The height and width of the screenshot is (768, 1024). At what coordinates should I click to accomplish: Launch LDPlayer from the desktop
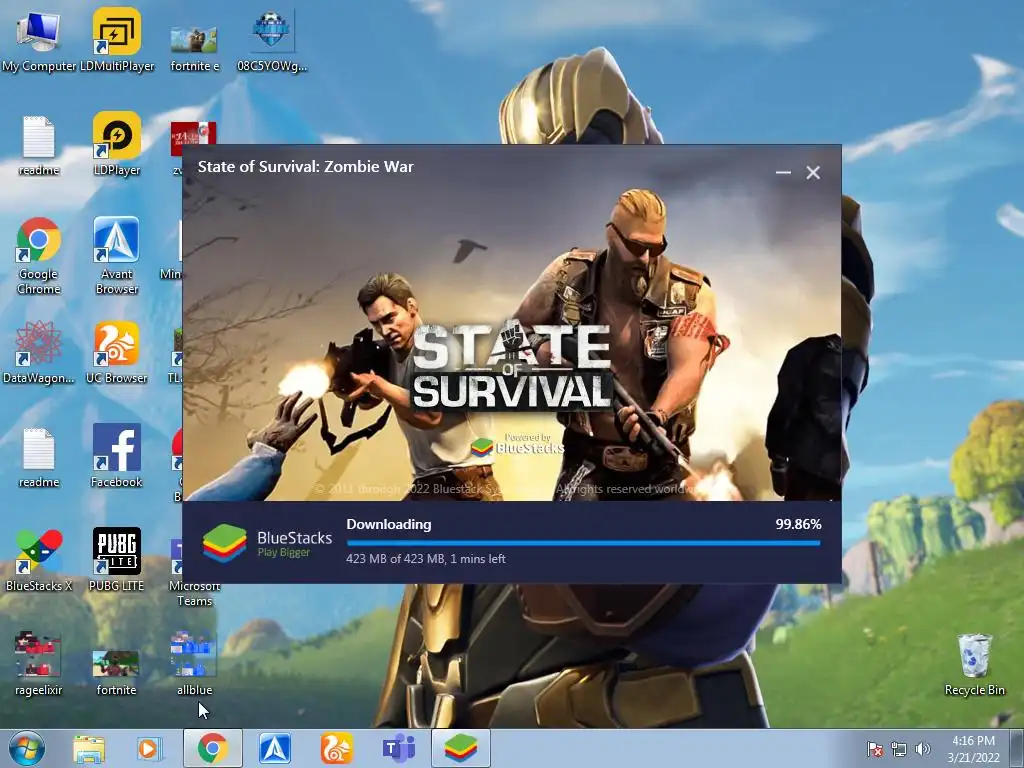[x=117, y=144]
